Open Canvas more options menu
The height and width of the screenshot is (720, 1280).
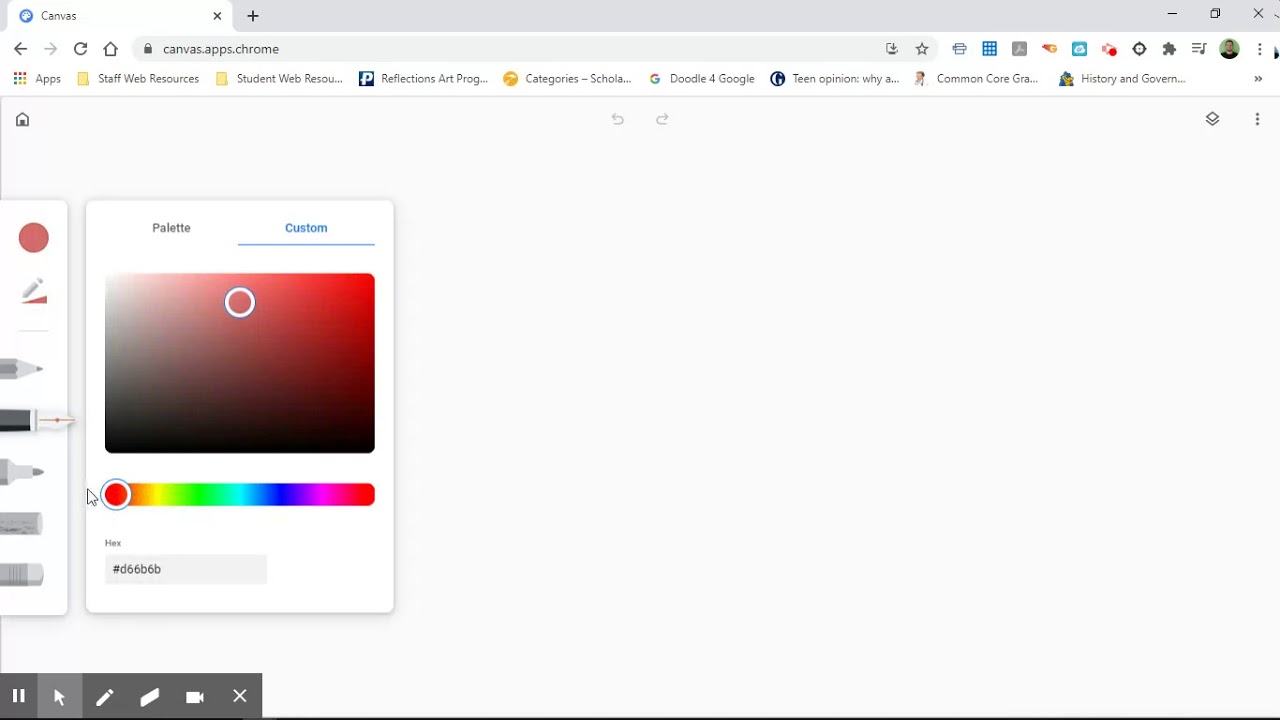1257,119
